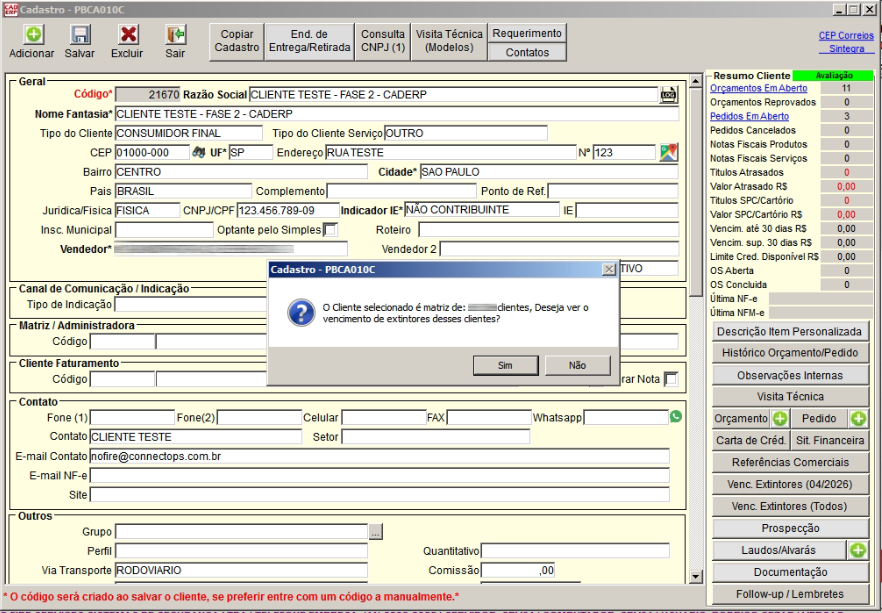Open Histórico Orçamento/Pedido
882x613 pixels.
pos(790,353)
